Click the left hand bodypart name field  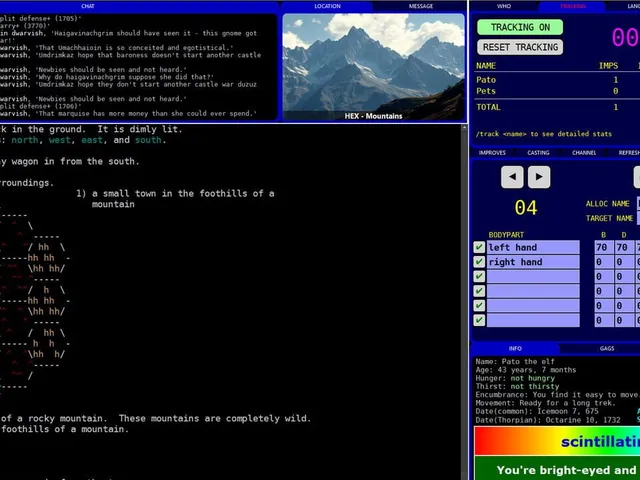[x=533, y=247]
